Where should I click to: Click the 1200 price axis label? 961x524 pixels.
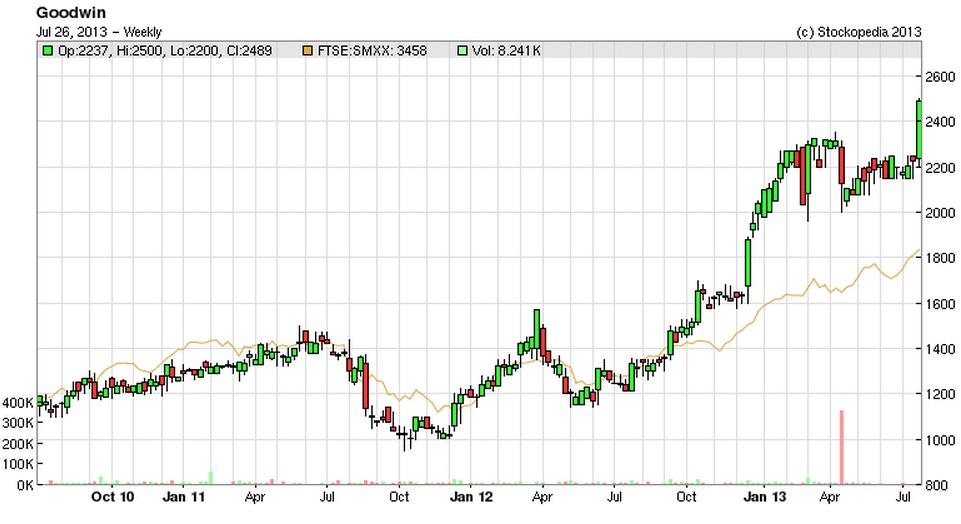point(940,394)
